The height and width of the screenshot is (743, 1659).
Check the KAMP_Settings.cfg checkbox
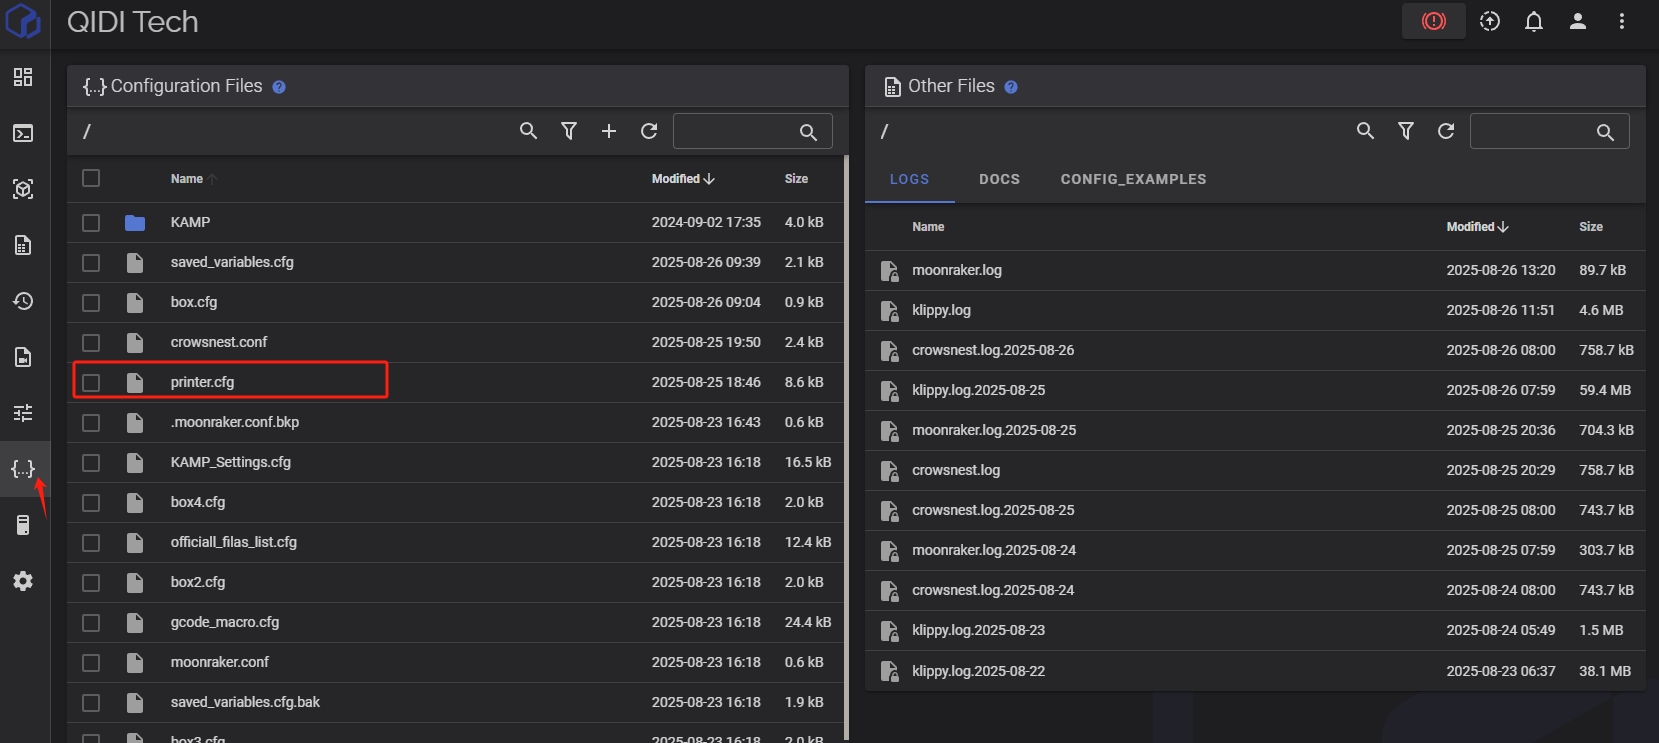pos(91,462)
